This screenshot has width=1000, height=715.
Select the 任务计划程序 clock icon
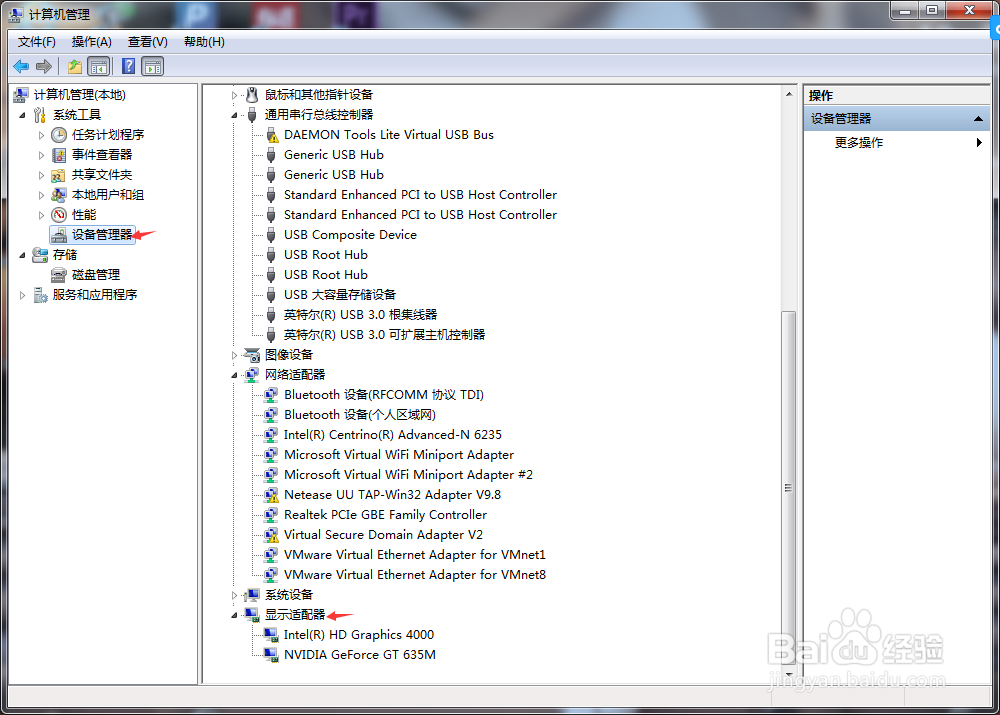[x=59, y=135]
